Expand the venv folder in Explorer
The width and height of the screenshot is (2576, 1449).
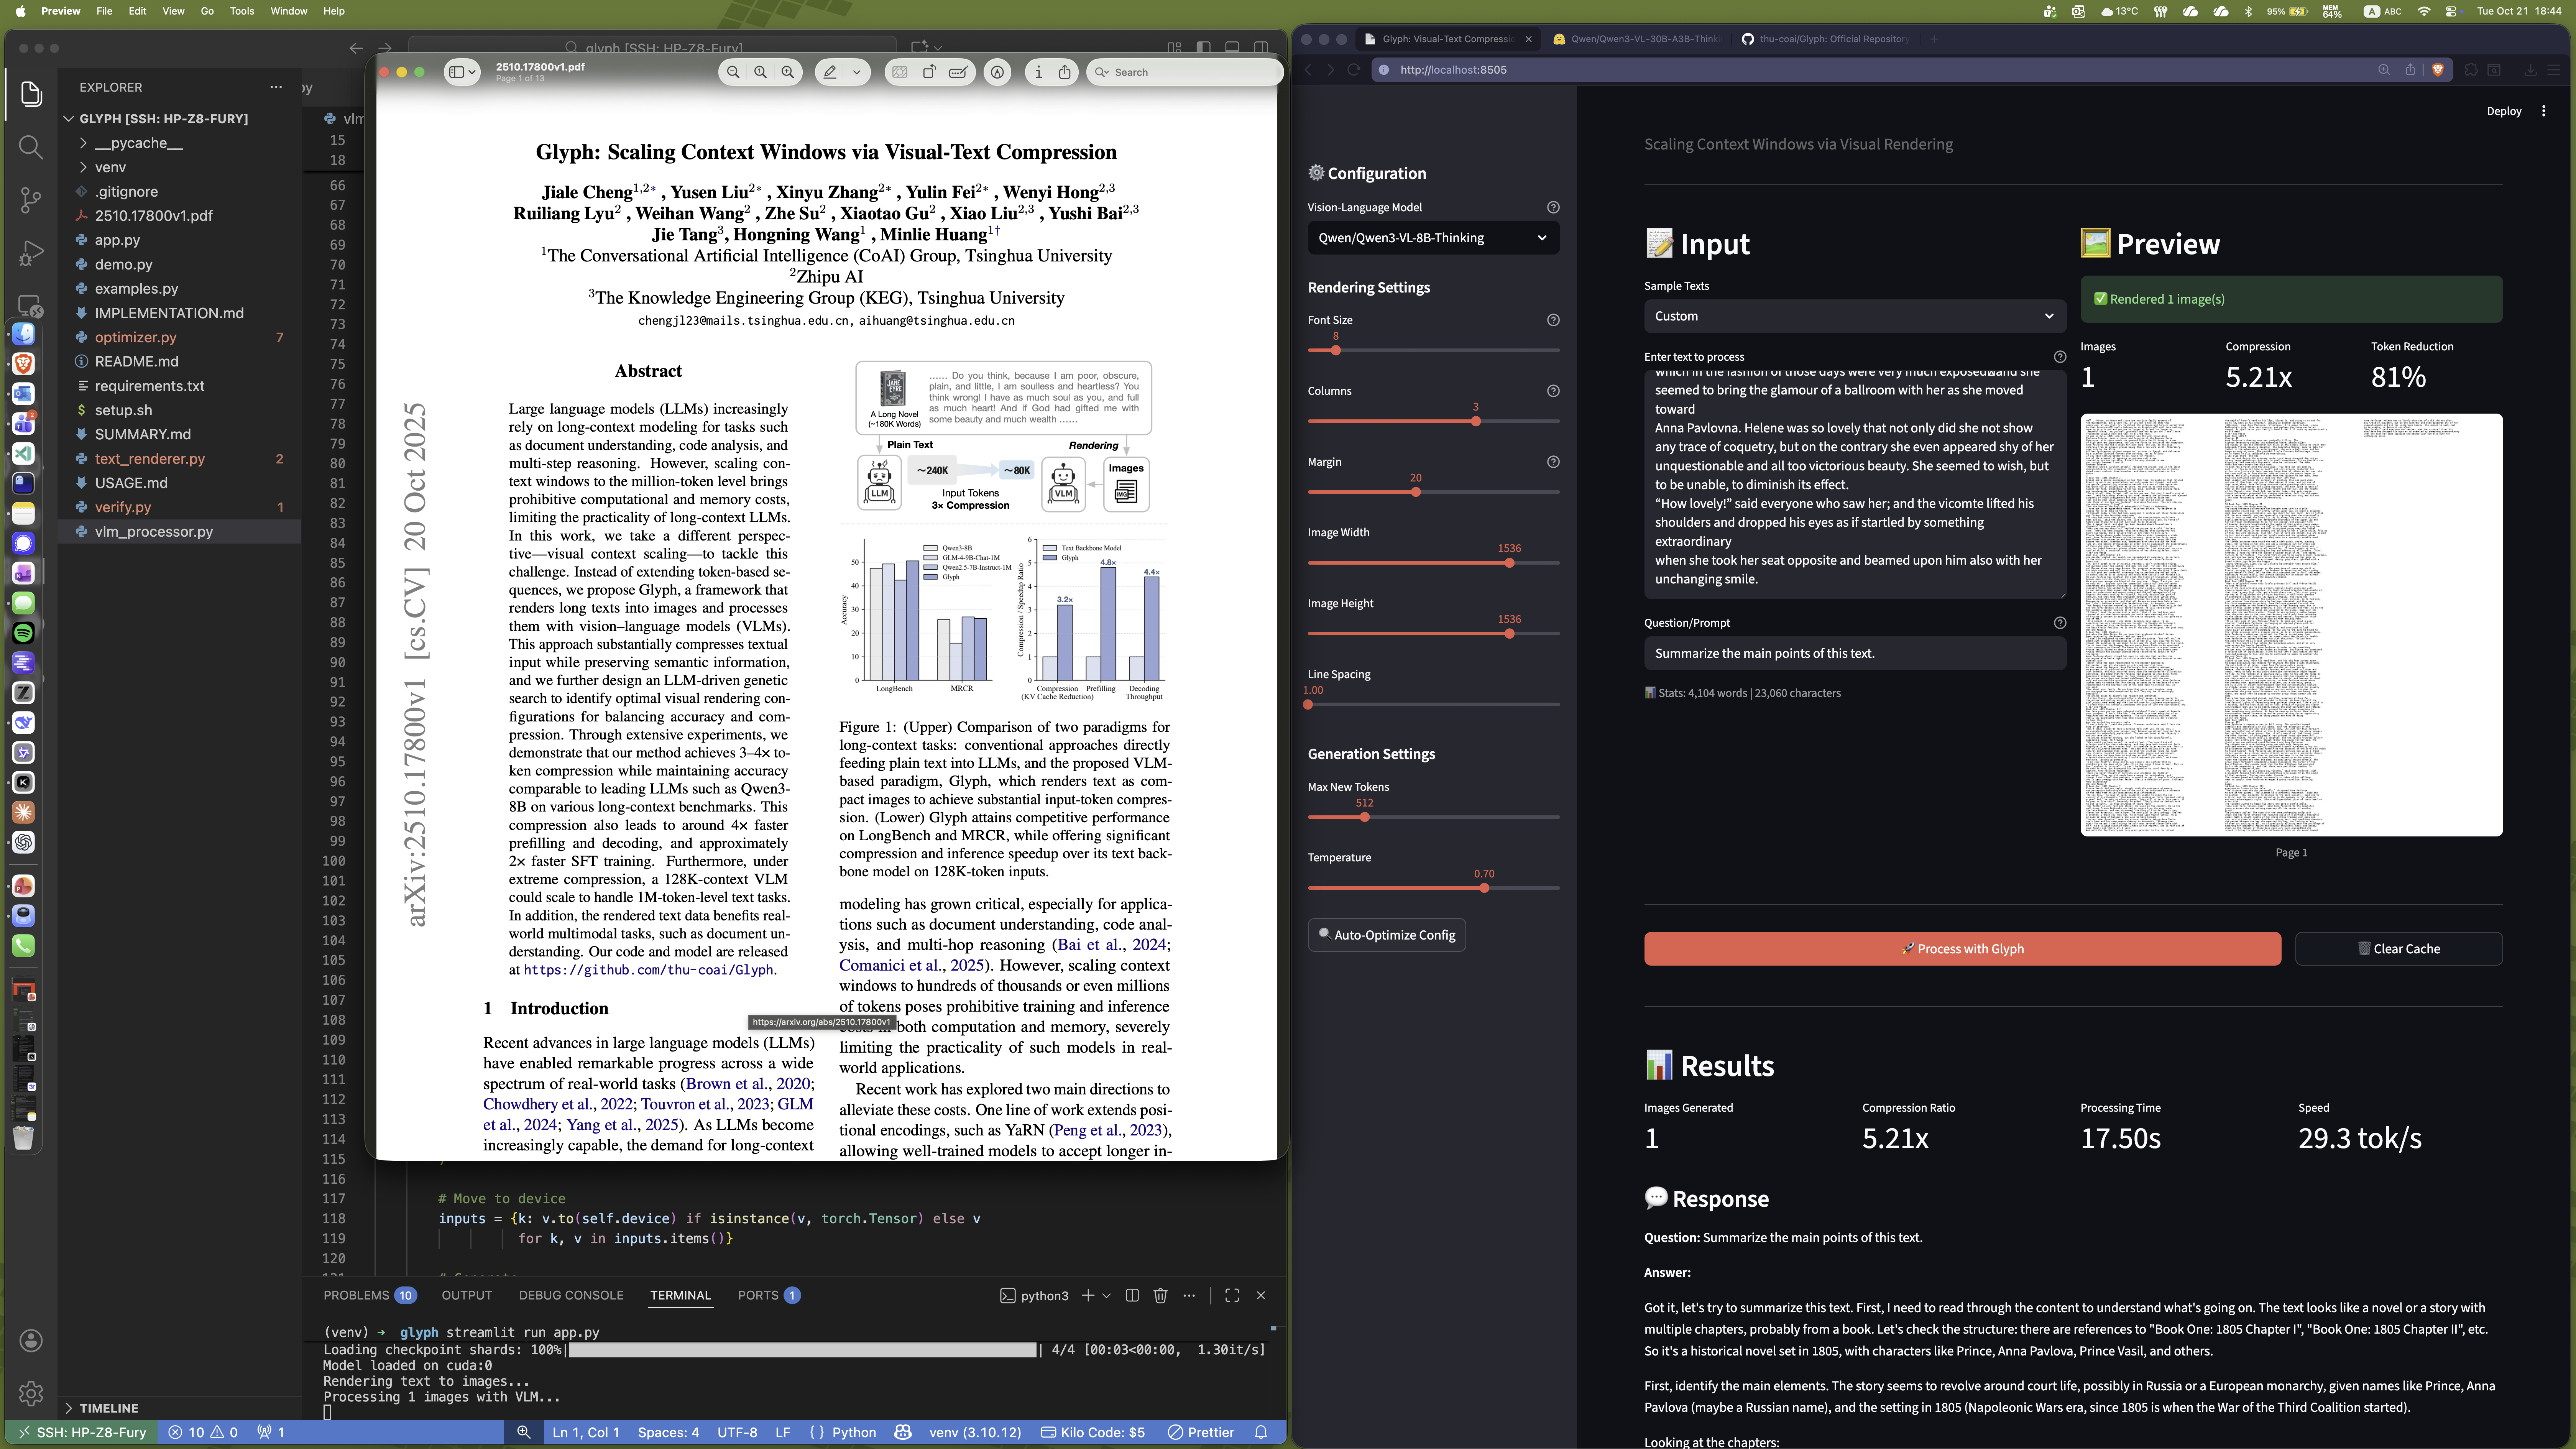(110, 167)
